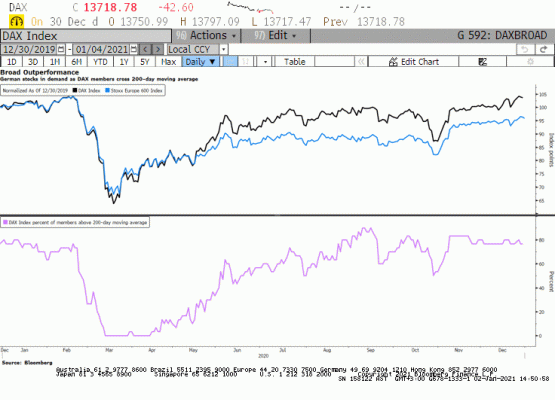
Task: Click the Table button
Action: click(x=294, y=62)
